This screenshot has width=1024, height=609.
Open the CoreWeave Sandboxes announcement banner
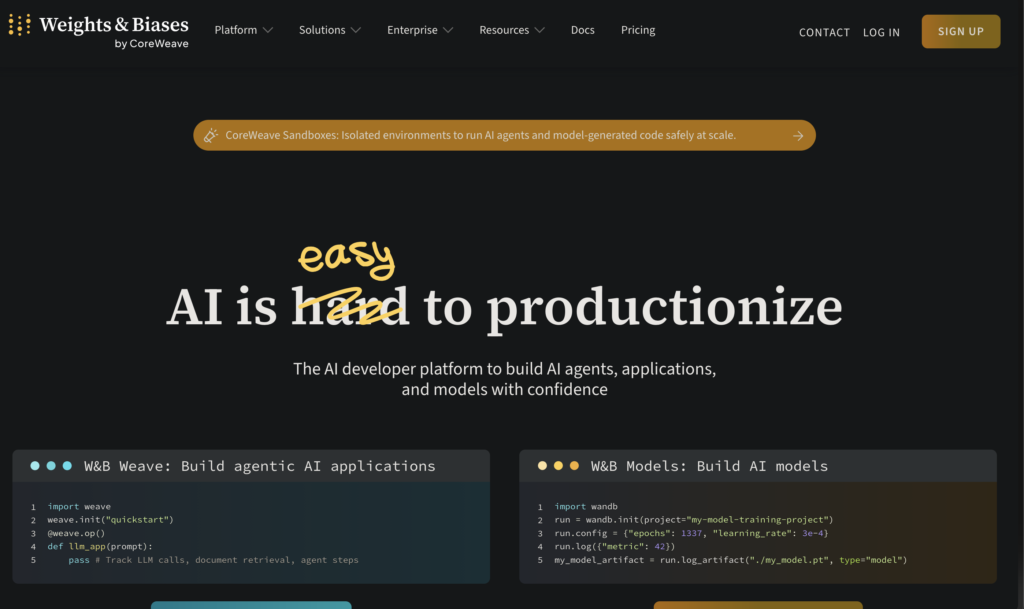coord(504,135)
